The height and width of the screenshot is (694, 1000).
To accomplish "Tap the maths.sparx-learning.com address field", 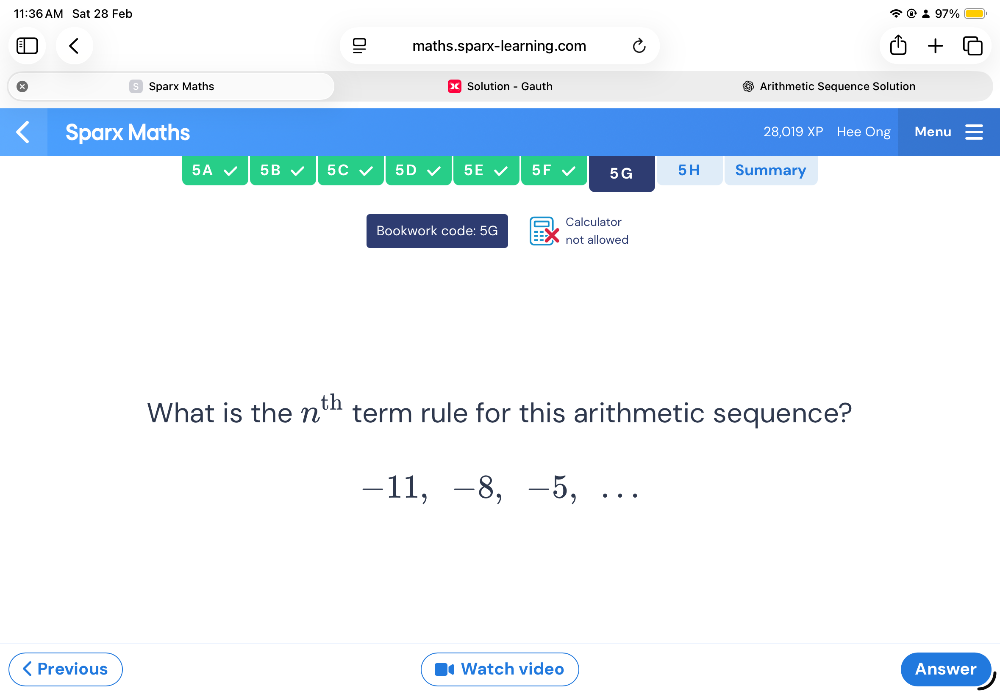I will point(499,46).
